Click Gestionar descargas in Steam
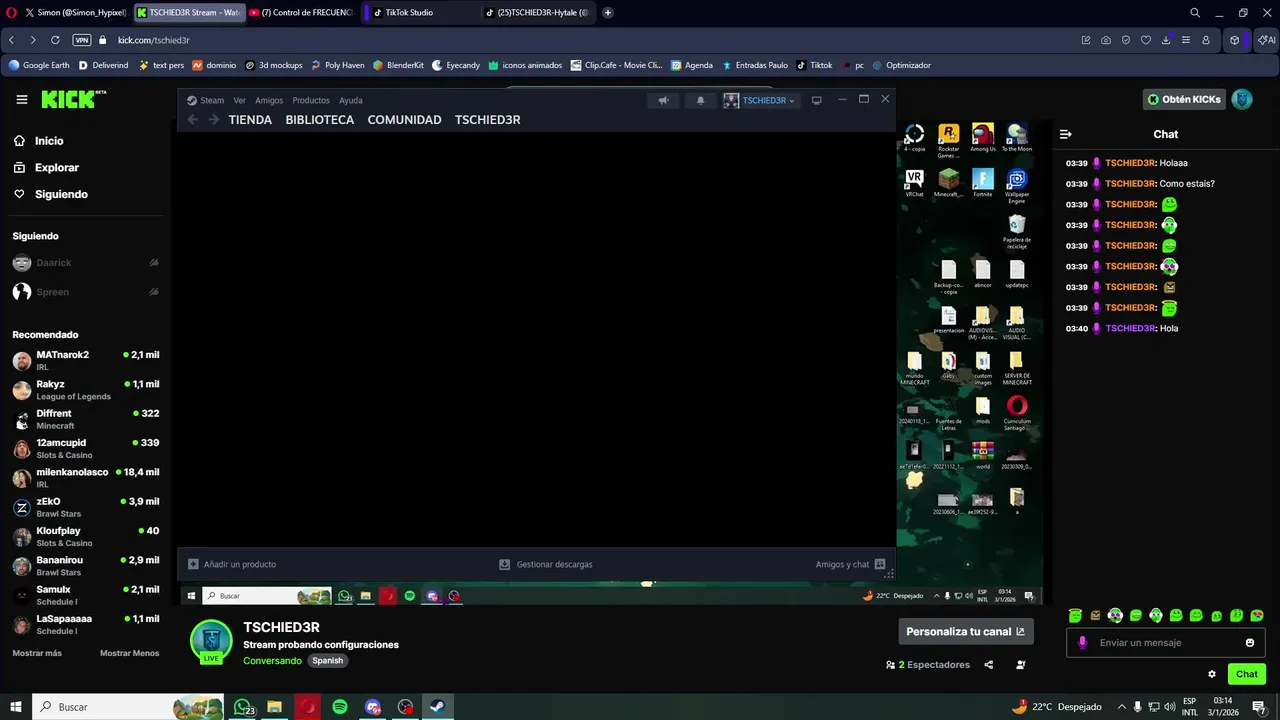The image size is (1280, 720). pyautogui.click(x=546, y=564)
